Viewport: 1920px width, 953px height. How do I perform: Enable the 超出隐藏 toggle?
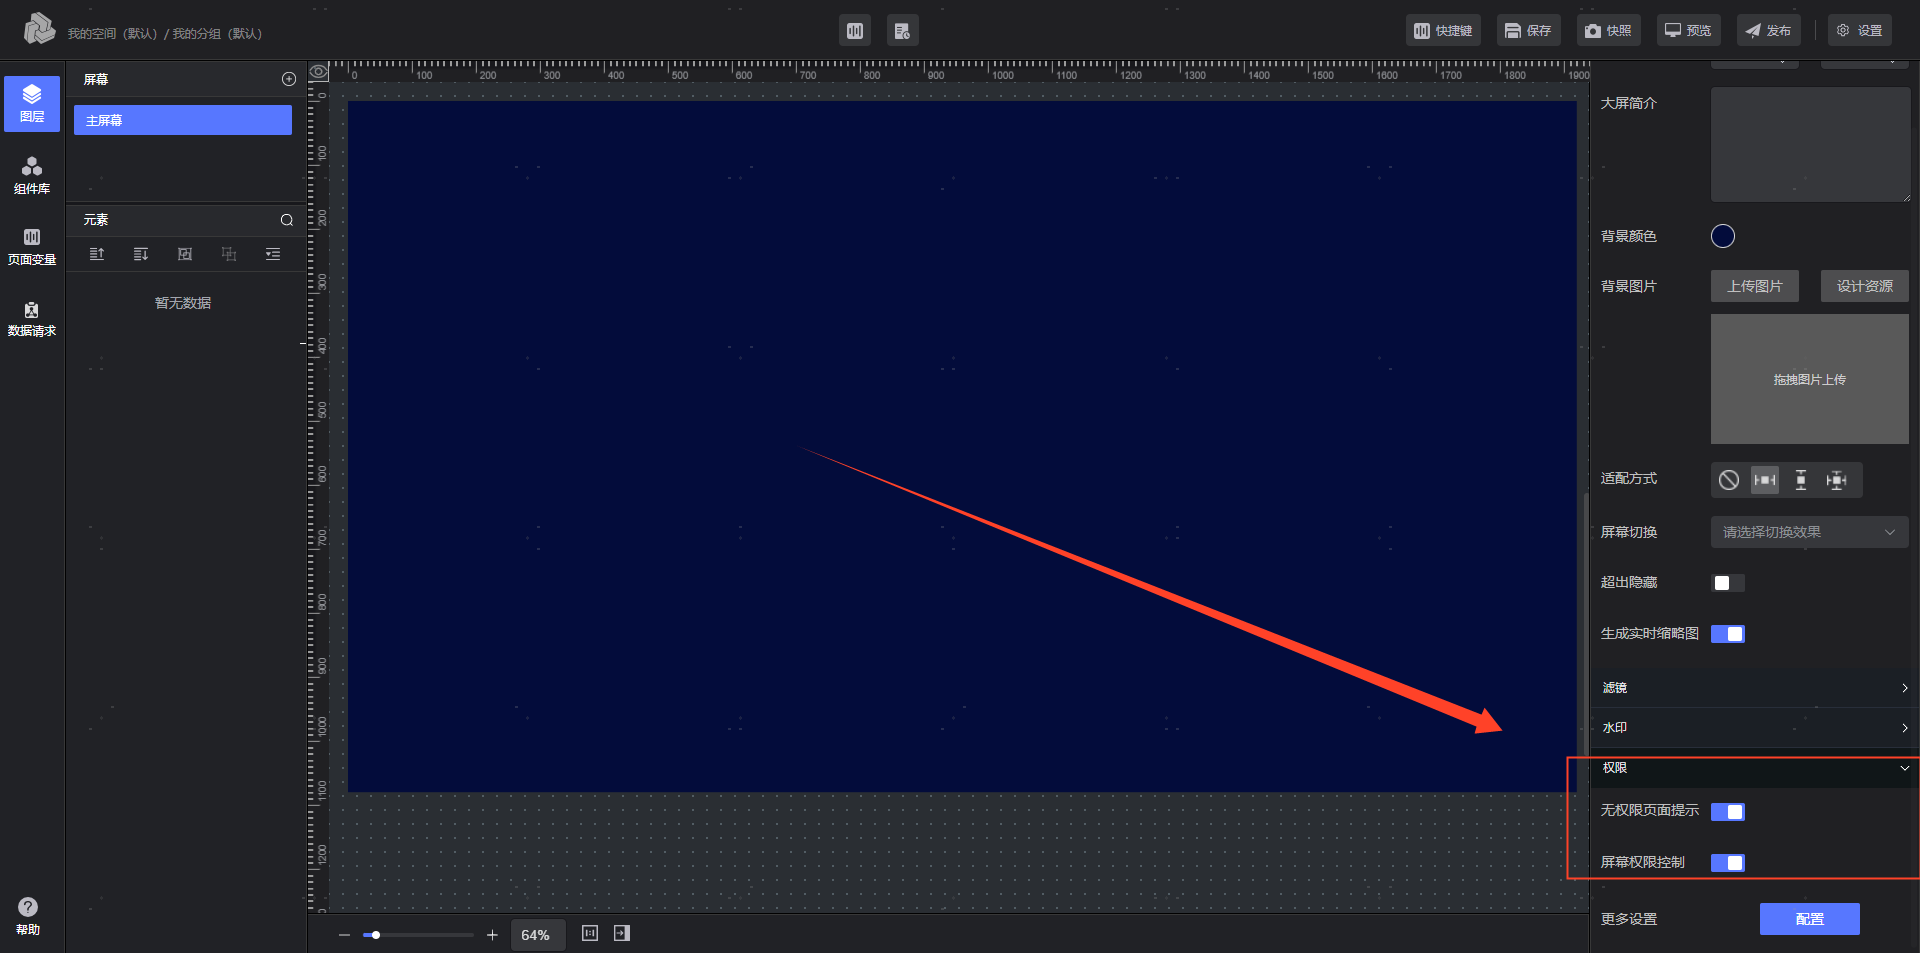click(1727, 583)
